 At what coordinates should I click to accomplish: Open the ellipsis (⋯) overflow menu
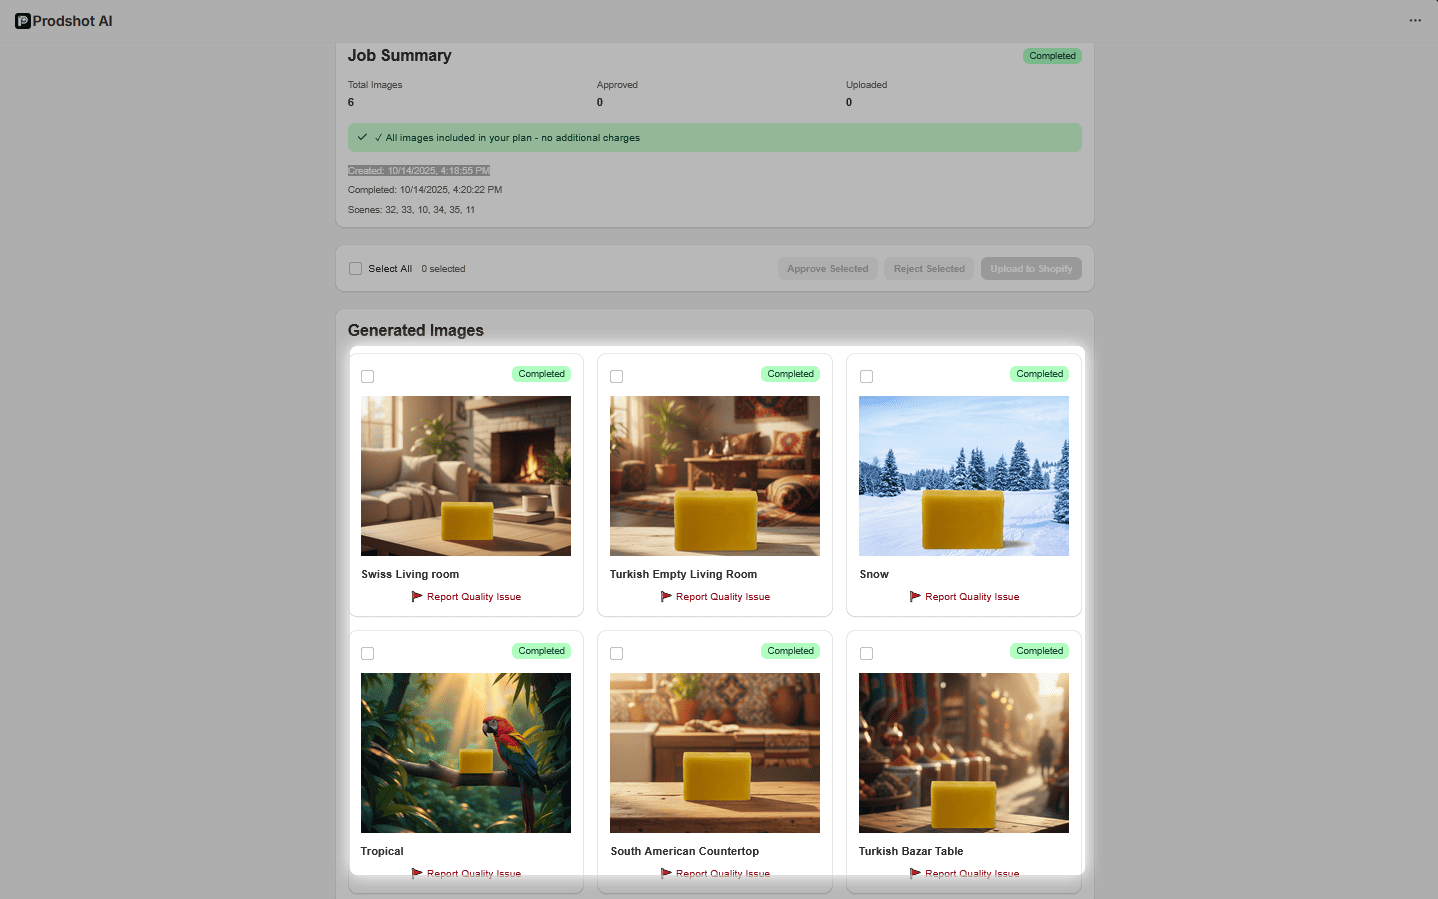tap(1415, 20)
